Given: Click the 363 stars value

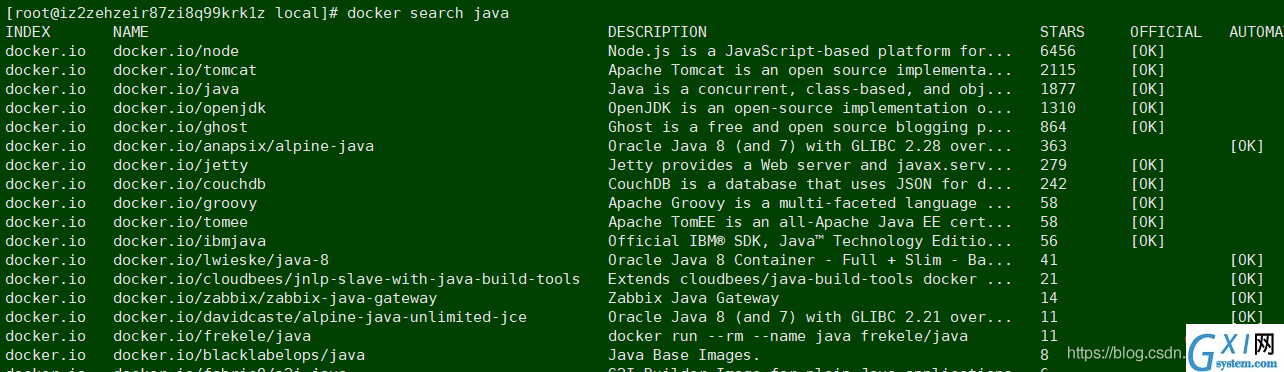Looking at the screenshot, I should [x=1053, y=146].
